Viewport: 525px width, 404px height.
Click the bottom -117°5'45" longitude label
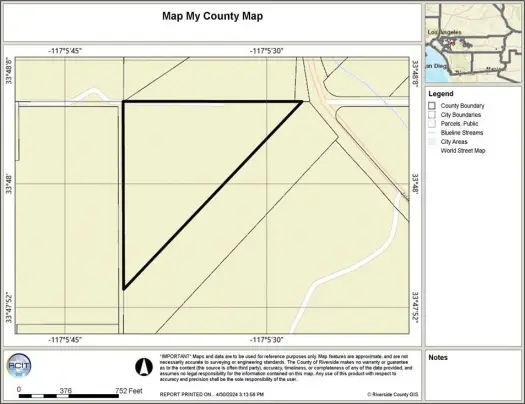65,340
